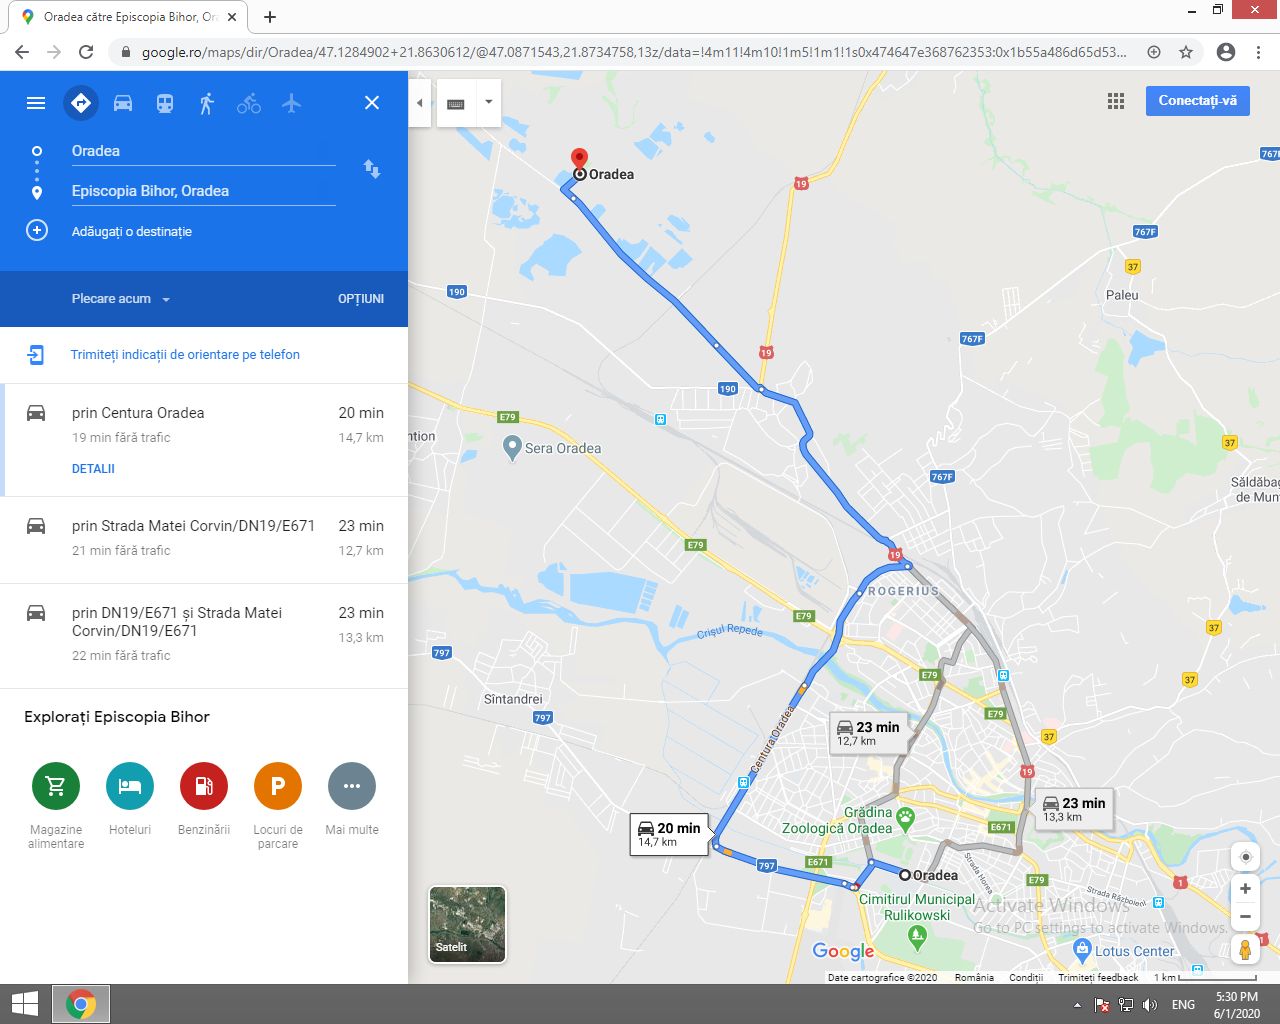Click the Conectați-vă sign-in button
Viewport: 1280px width, 1024px height.
1197,101
